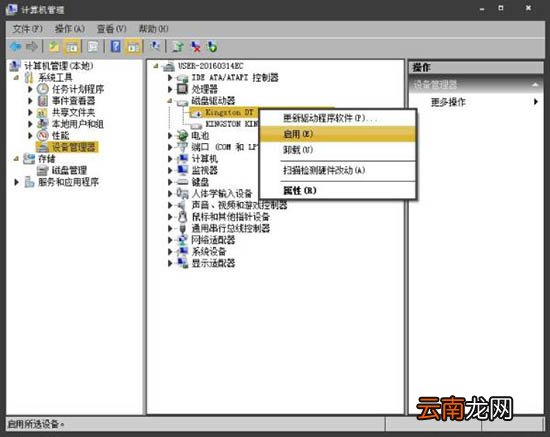Viewport: 550px width, 437px height.
Task: Click the Up one level folder icon
Action: (54, 46)
